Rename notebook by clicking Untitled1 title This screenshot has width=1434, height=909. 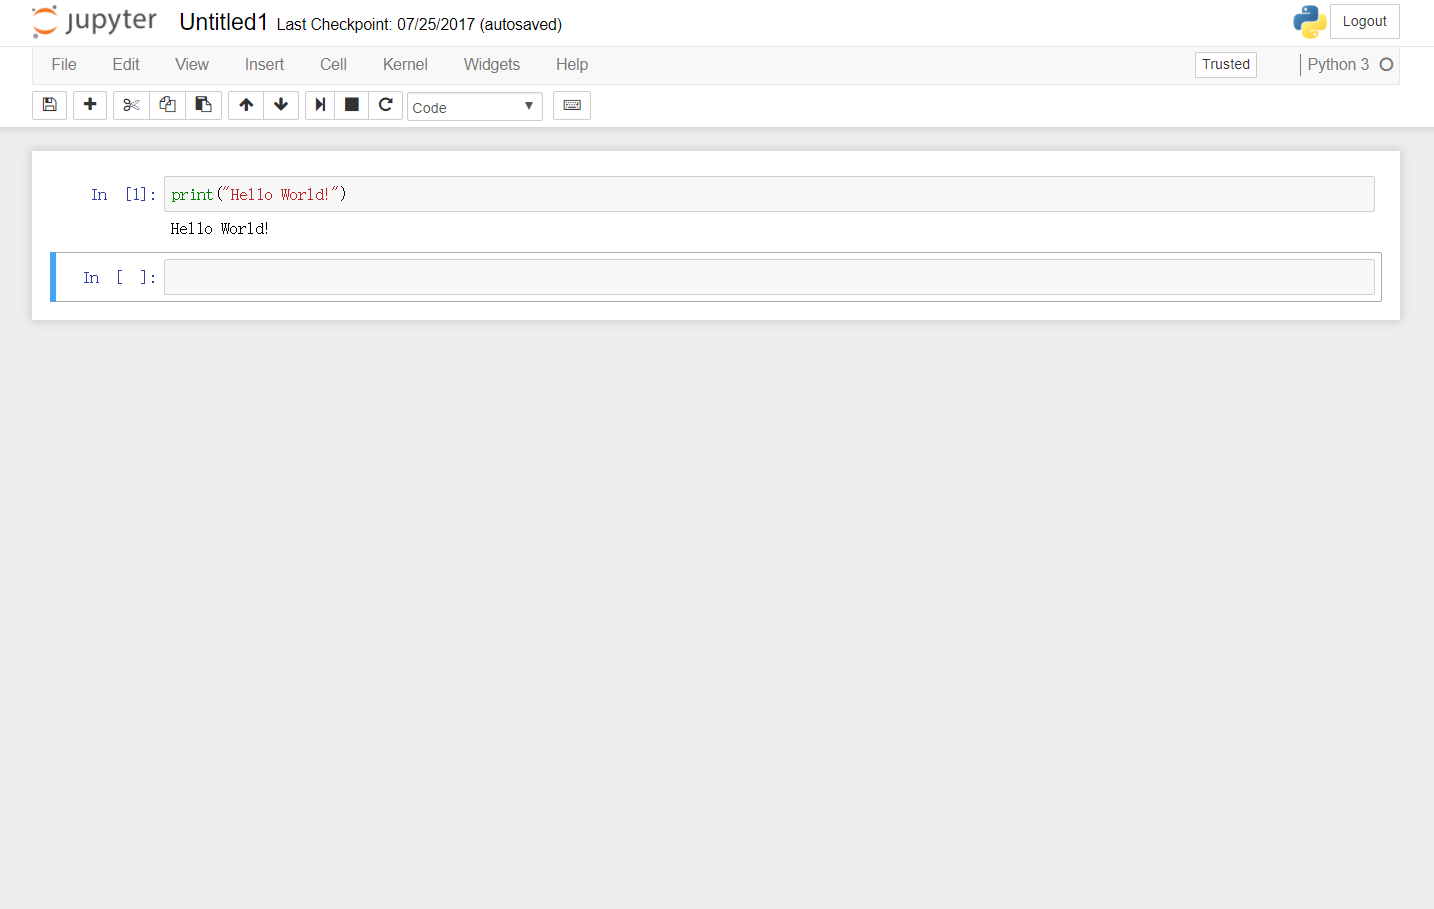tap(224, 23)
